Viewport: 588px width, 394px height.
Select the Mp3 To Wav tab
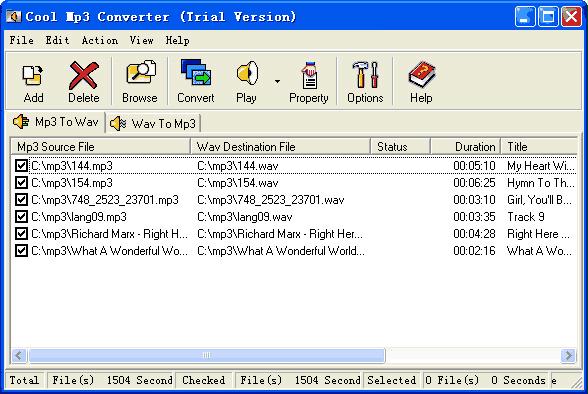pyautogui.click(x=57, y=122)
